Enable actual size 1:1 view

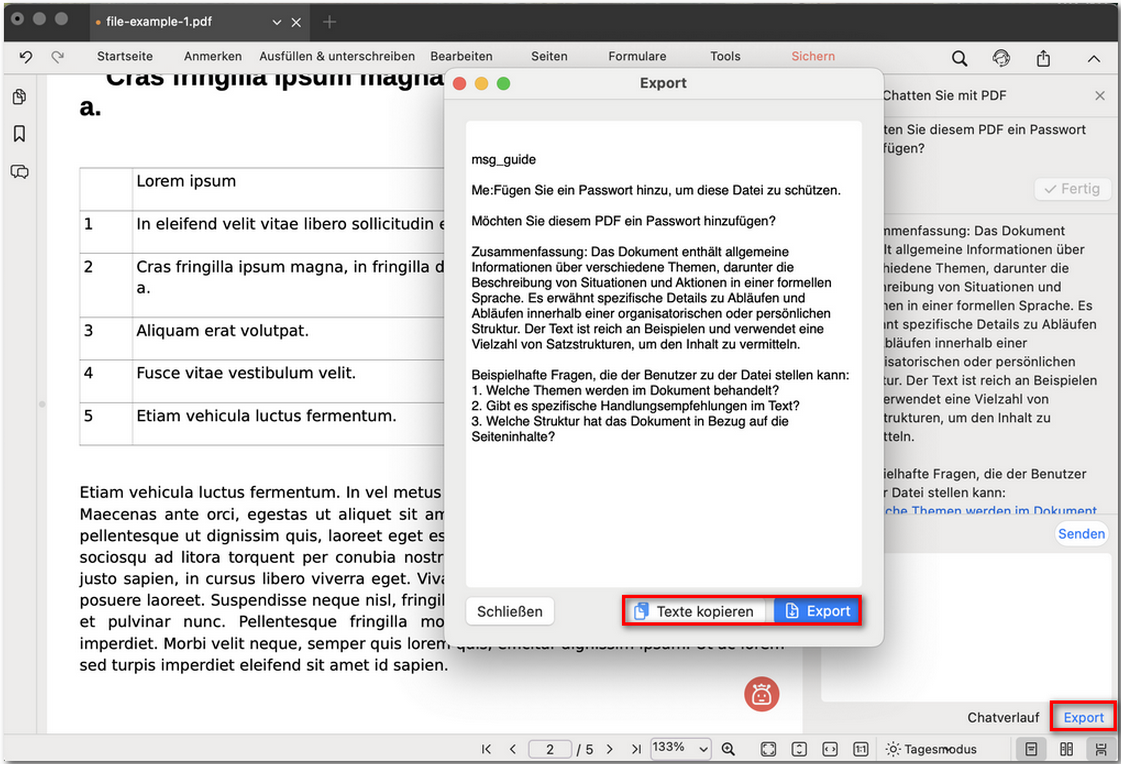(x=860, y=749)
